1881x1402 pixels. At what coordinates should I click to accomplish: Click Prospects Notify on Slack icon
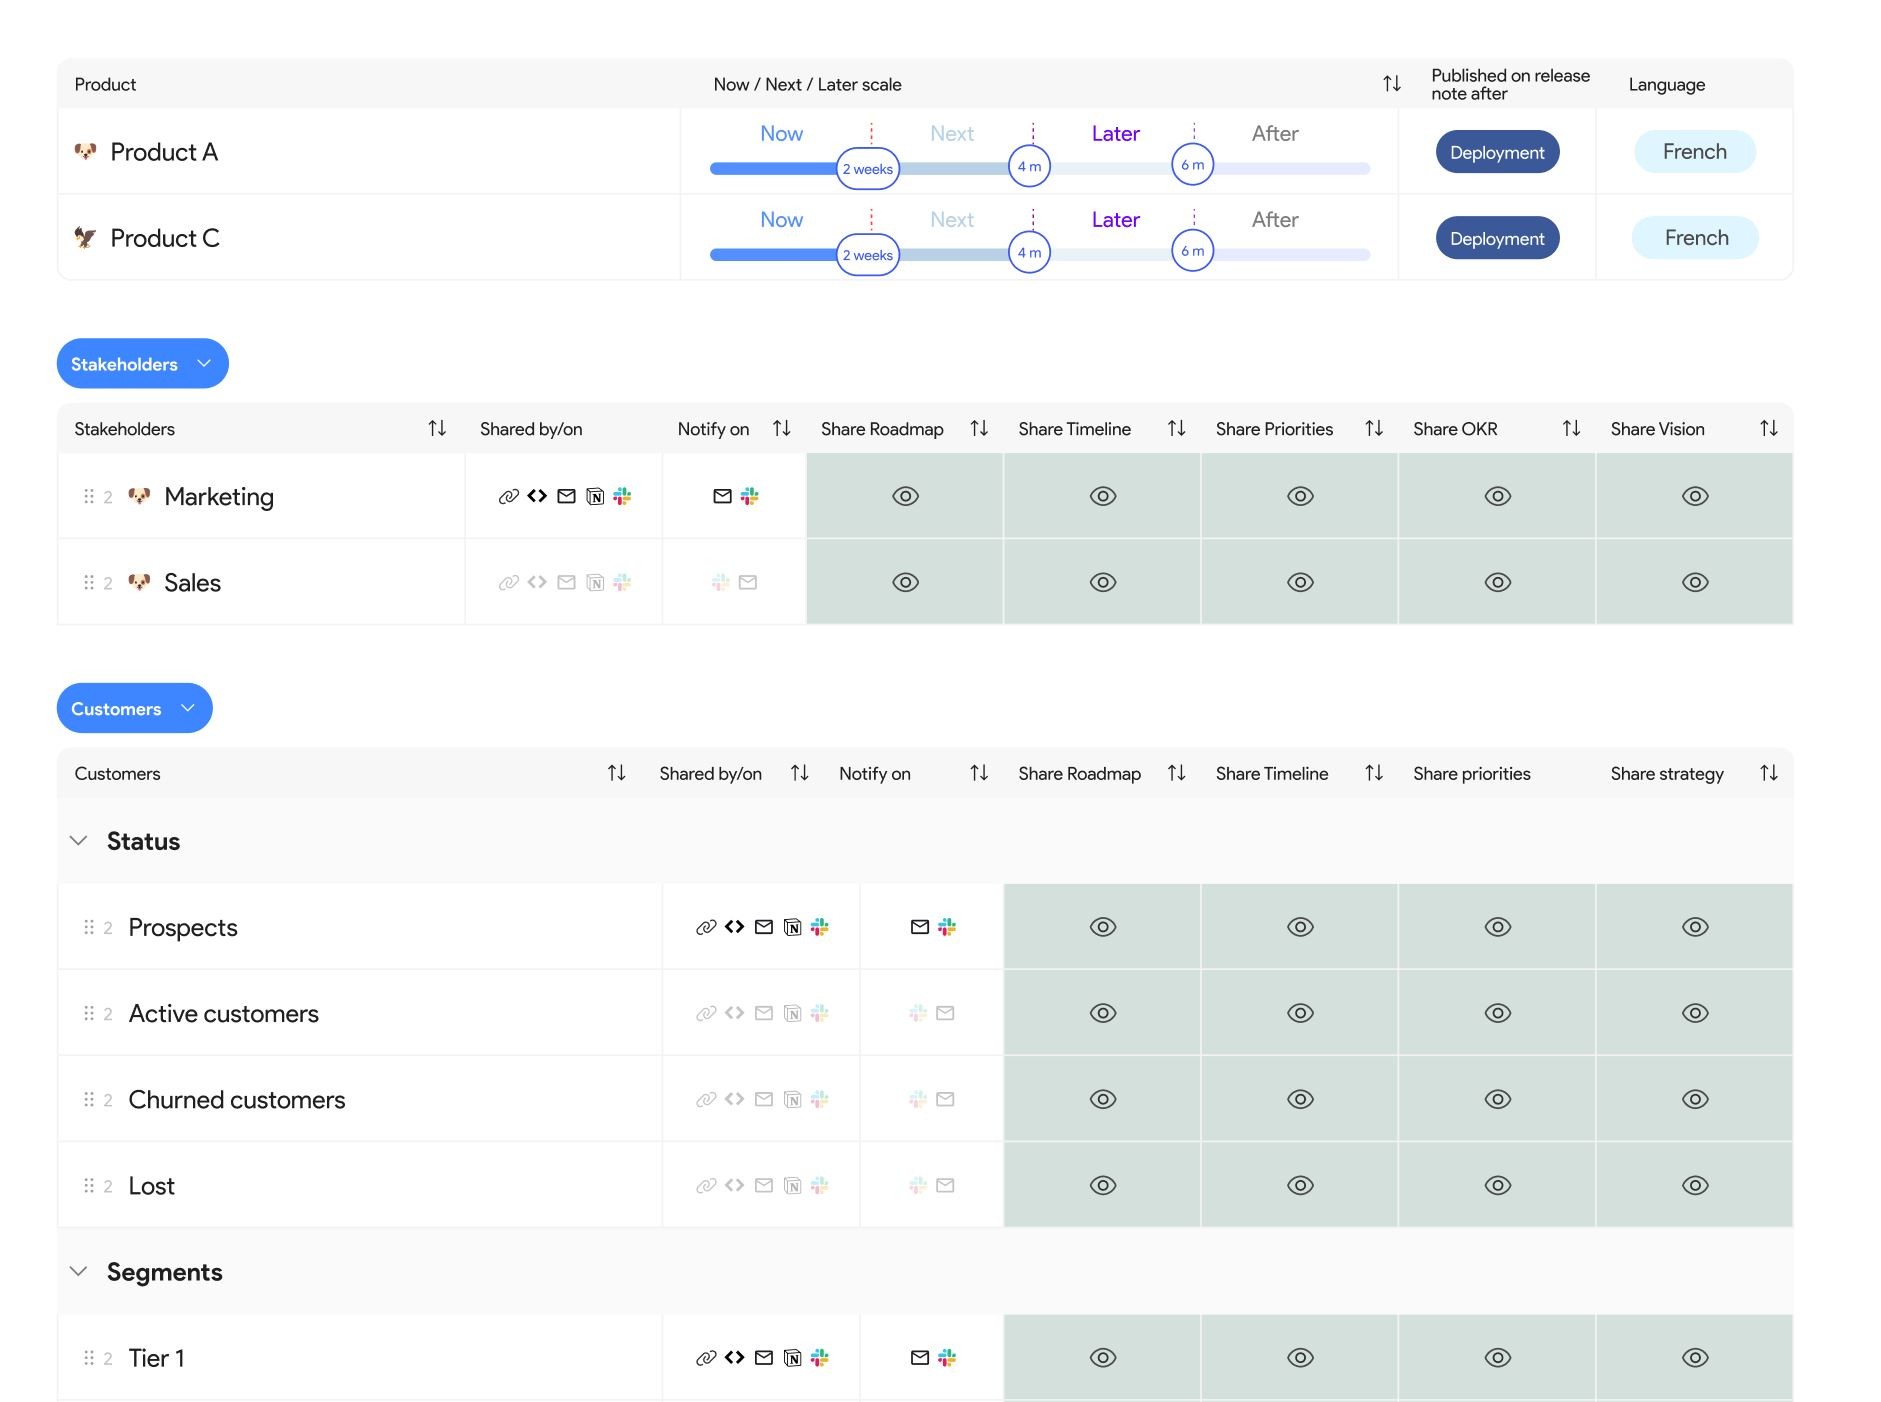[947, 927]
